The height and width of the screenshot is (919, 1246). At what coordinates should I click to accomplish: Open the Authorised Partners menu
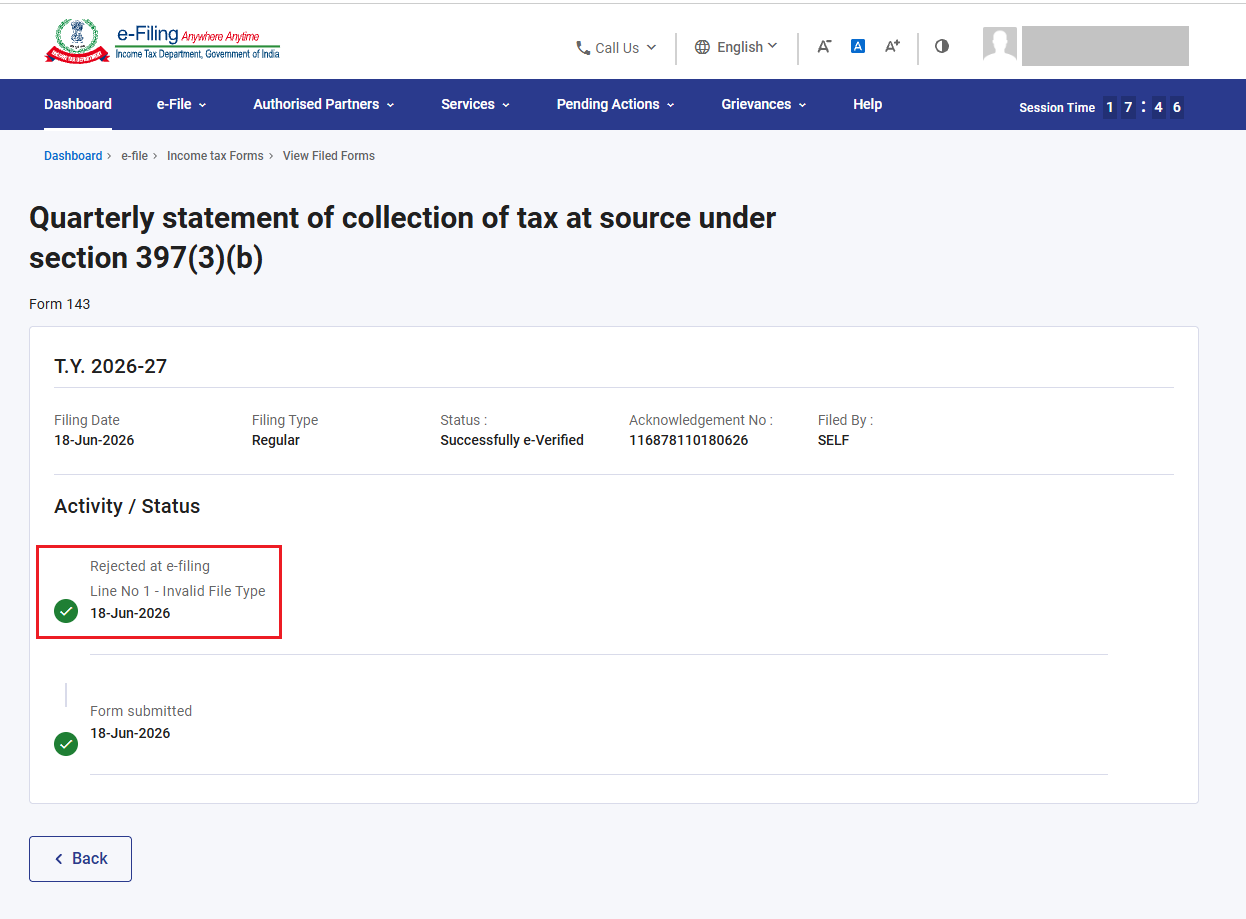point(324,104)
